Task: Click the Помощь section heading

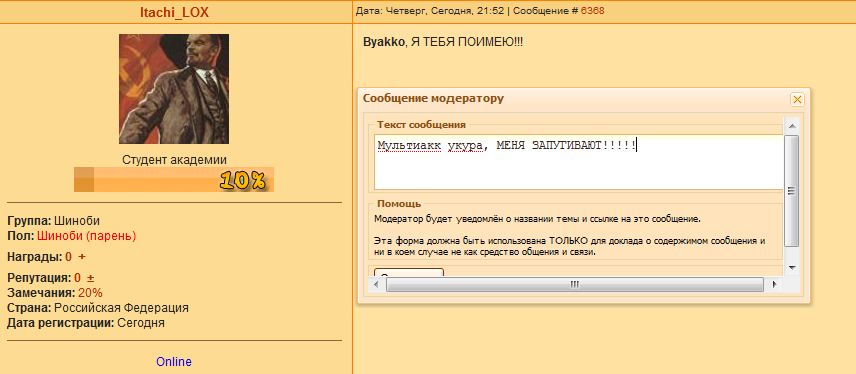Action: pos(399,204)
